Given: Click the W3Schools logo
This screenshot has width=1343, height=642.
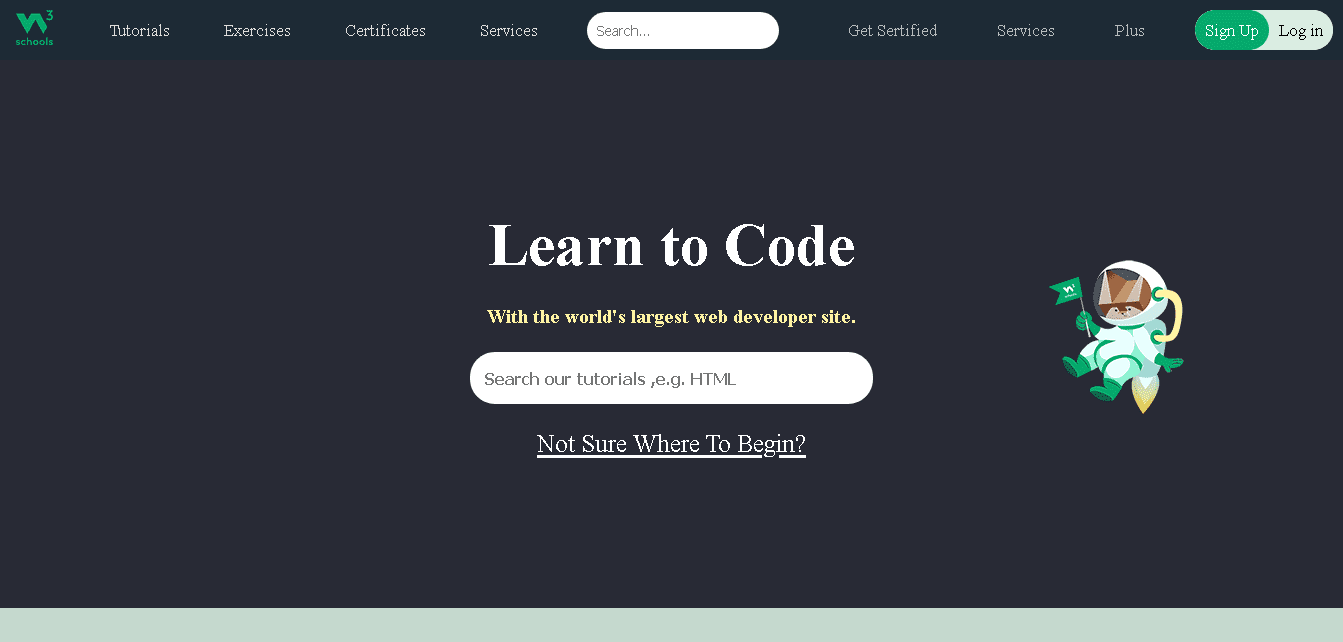Looking at the screenshot, I should [34, 29].
